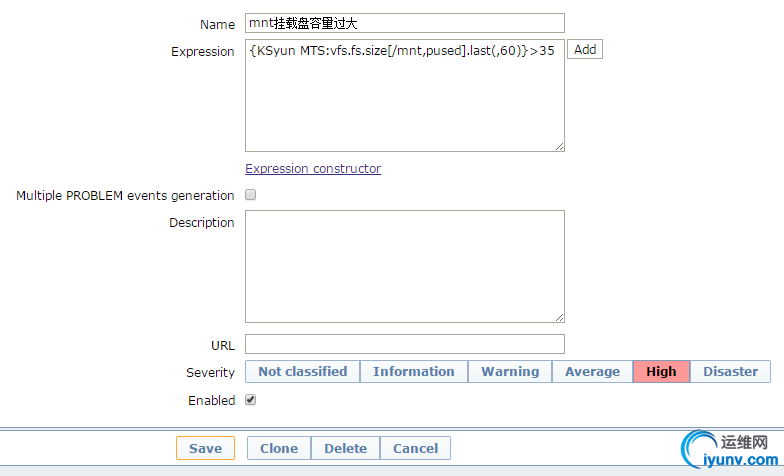
Task: Click inside the Description text area
Action: pyautogui.click(x=404, y=266)
